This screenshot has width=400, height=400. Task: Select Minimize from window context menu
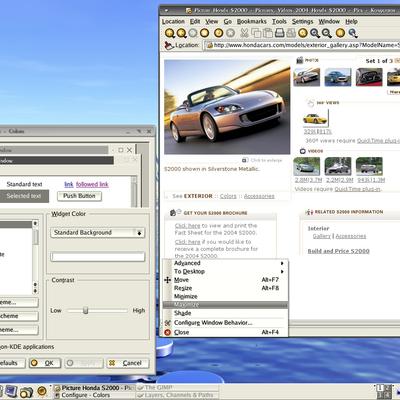225,296
